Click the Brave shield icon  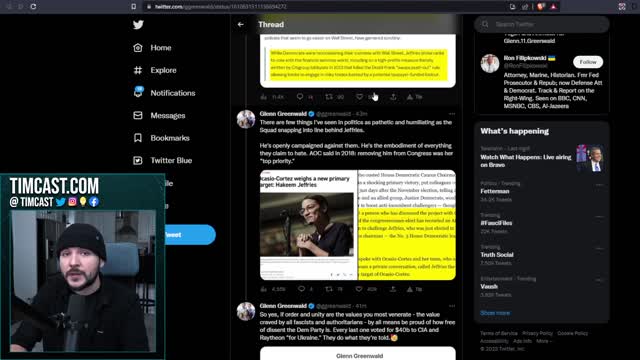(x=541, y=7)
